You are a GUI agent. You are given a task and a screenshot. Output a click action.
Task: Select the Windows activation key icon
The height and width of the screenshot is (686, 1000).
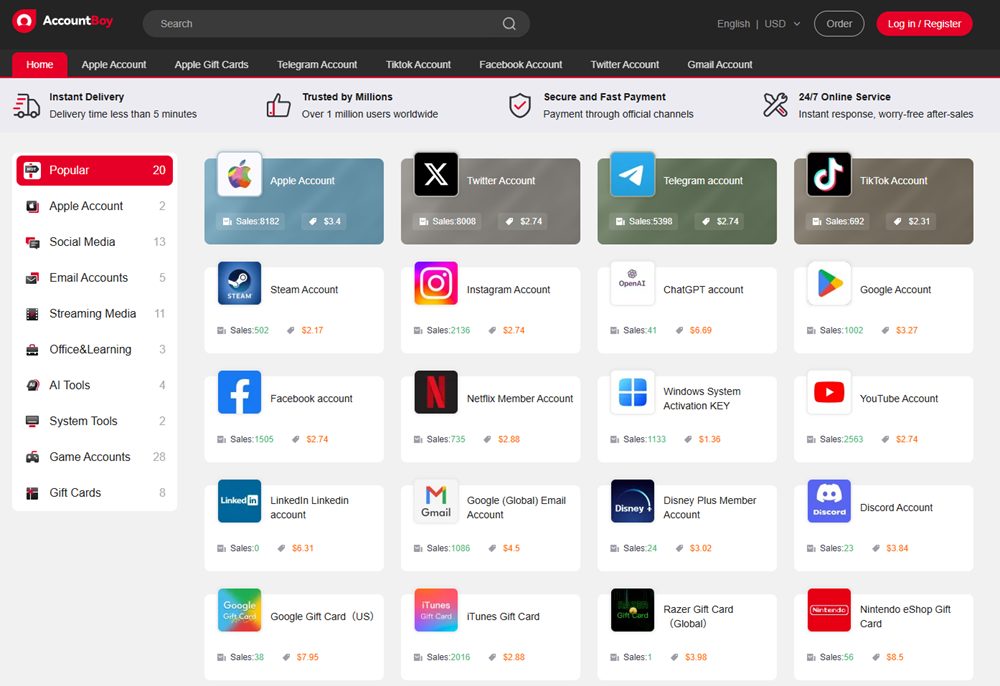(x=633, y=392)
